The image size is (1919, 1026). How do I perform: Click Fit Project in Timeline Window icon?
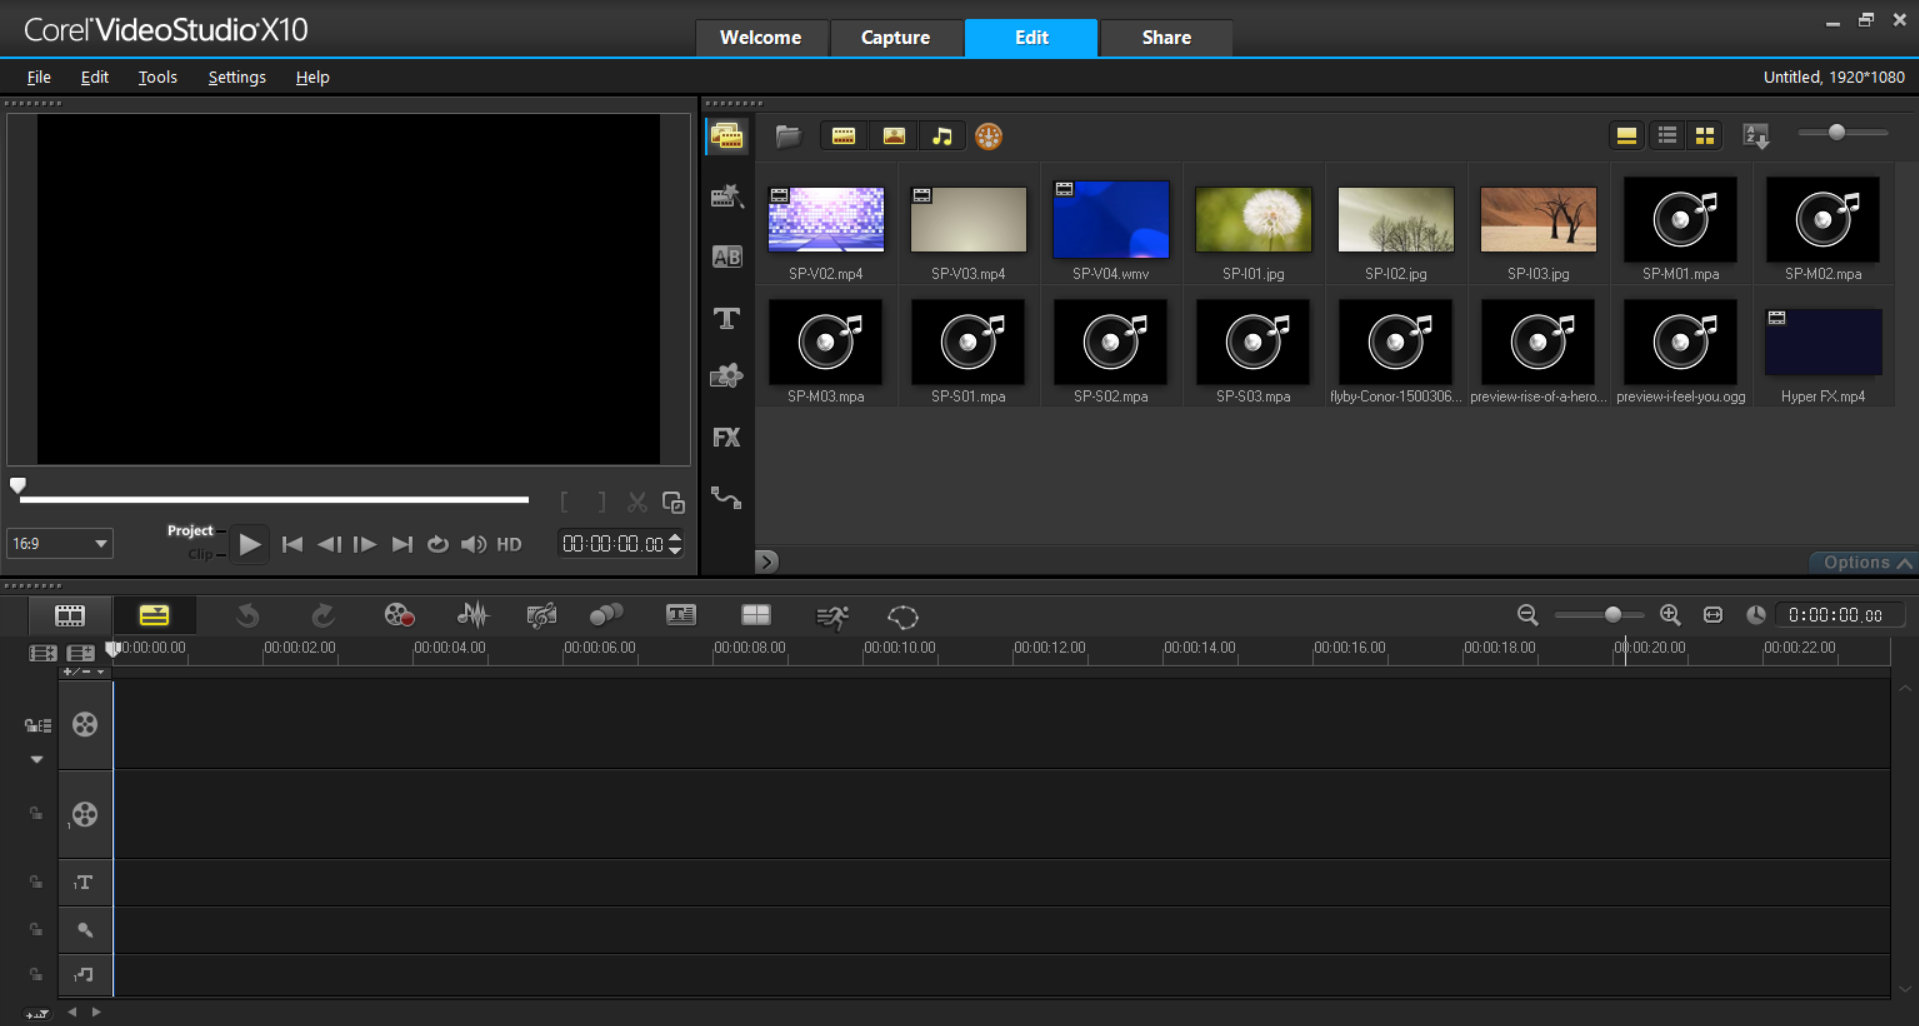pyautogui.click(x=1713, y=615)
